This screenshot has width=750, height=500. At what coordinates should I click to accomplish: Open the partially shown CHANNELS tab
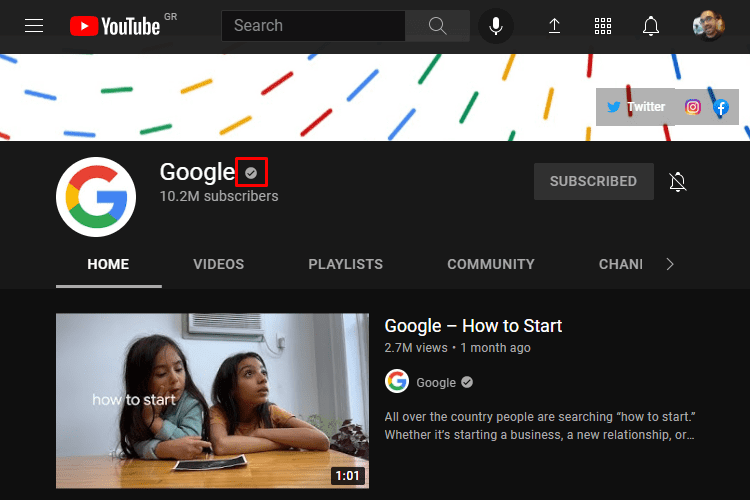(x=621, y=264)
